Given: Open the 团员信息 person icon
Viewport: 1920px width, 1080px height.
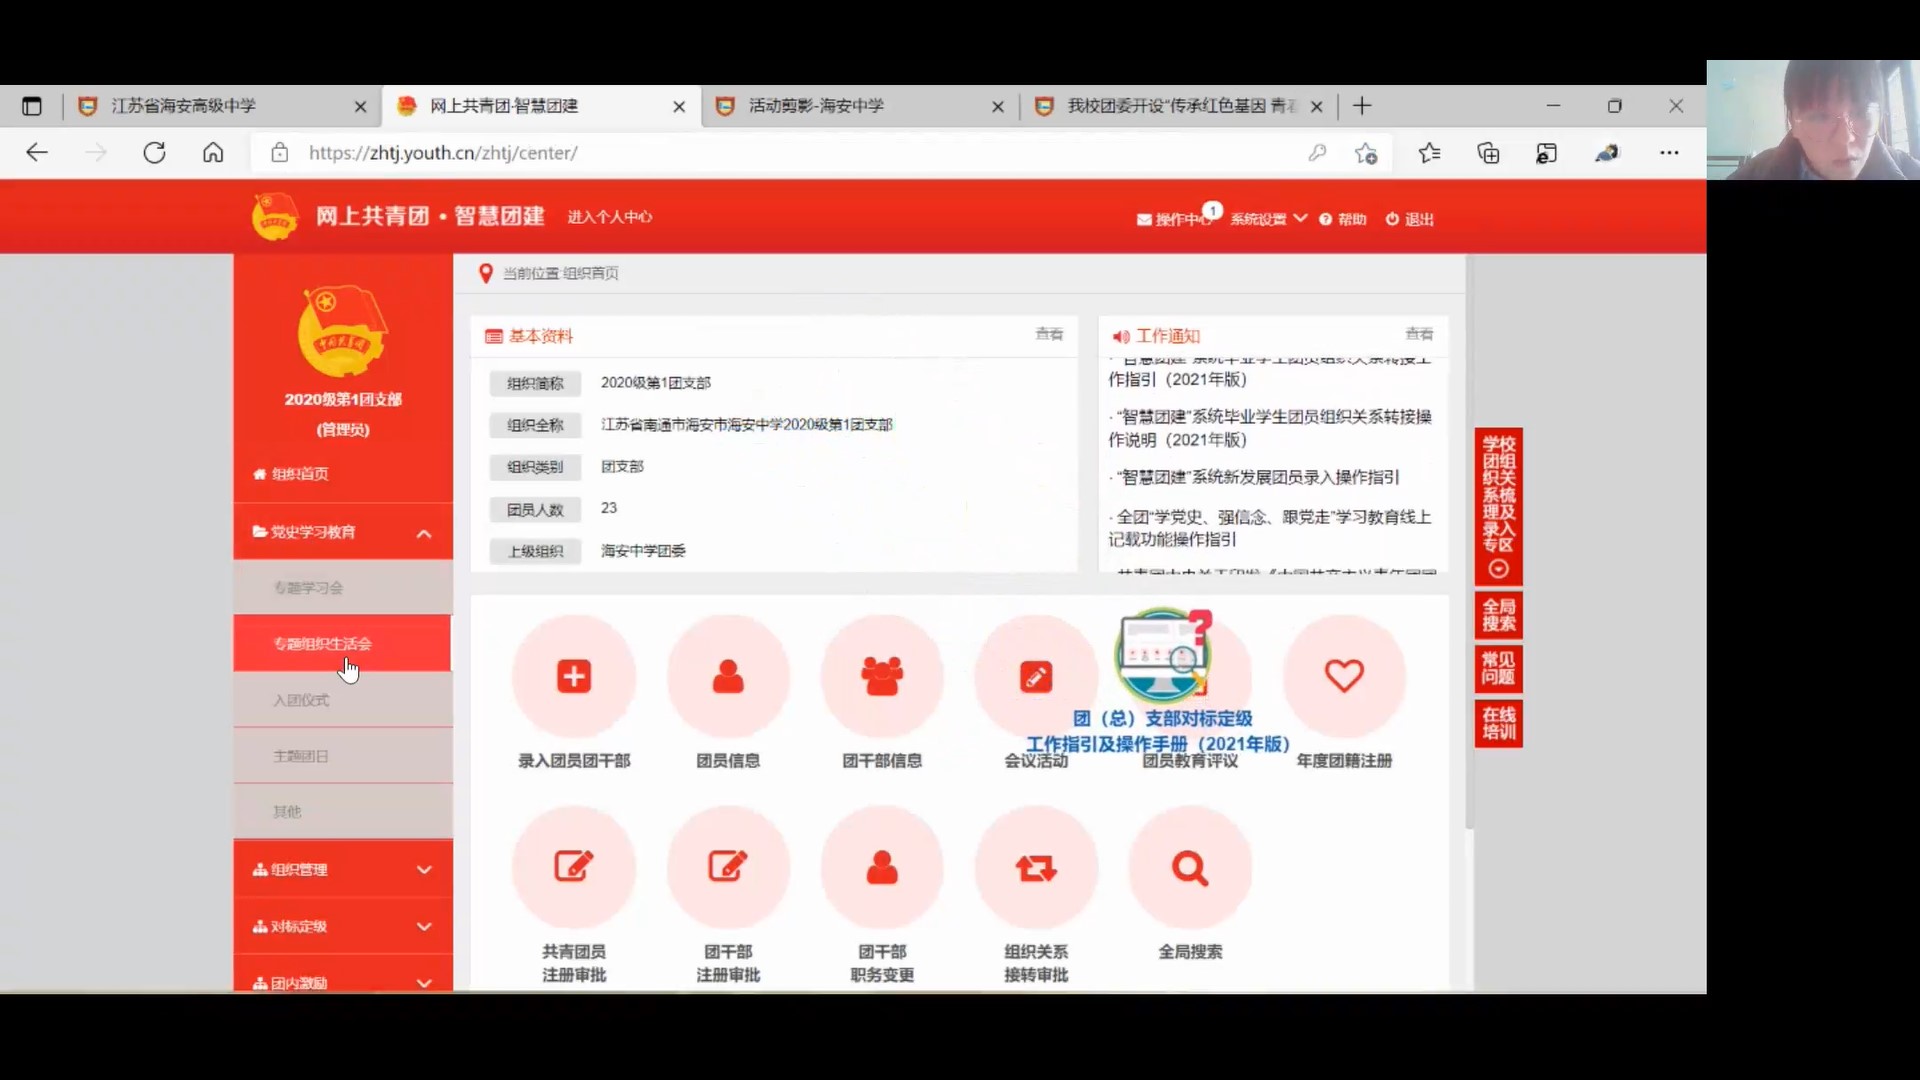Looking at the screenshot, I should click(x=728, y=677).
